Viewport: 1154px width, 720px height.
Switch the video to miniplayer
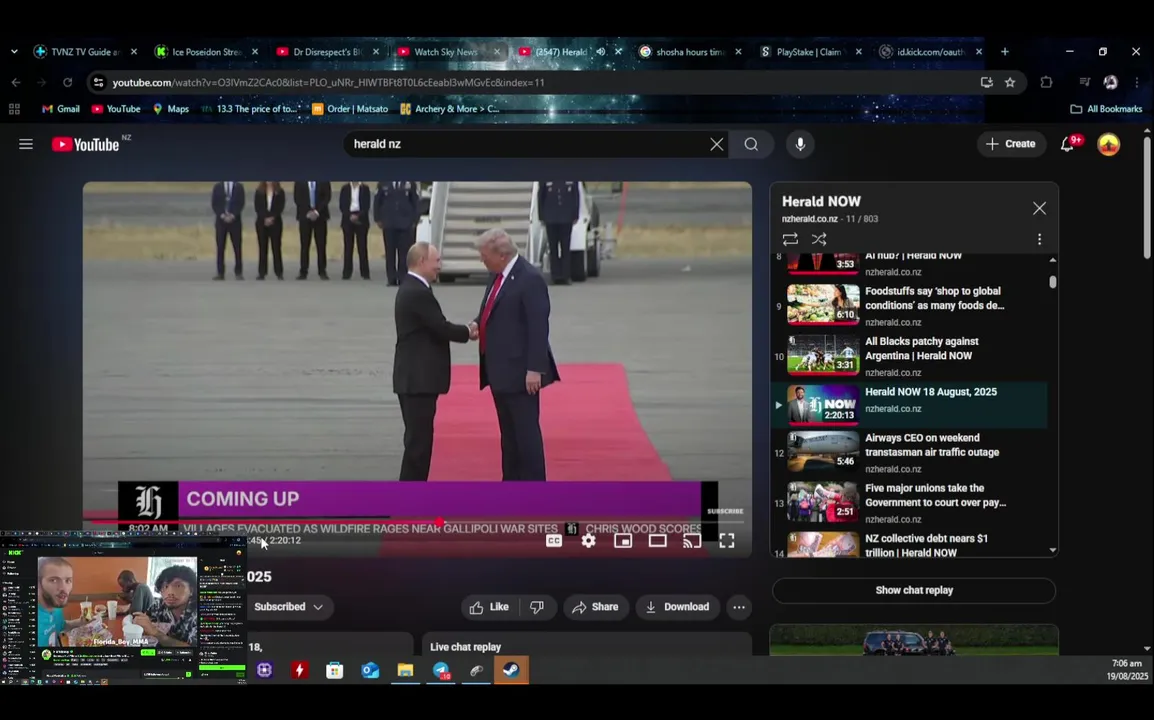(x=623, y=541)
